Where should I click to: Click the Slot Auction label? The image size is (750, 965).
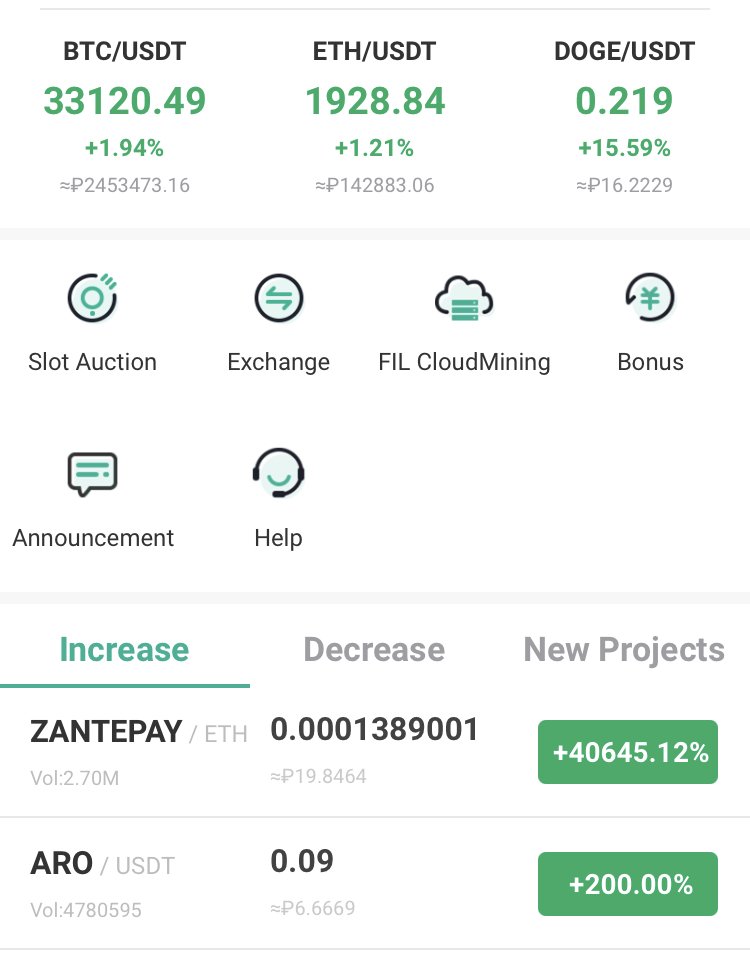click(92, 362)
